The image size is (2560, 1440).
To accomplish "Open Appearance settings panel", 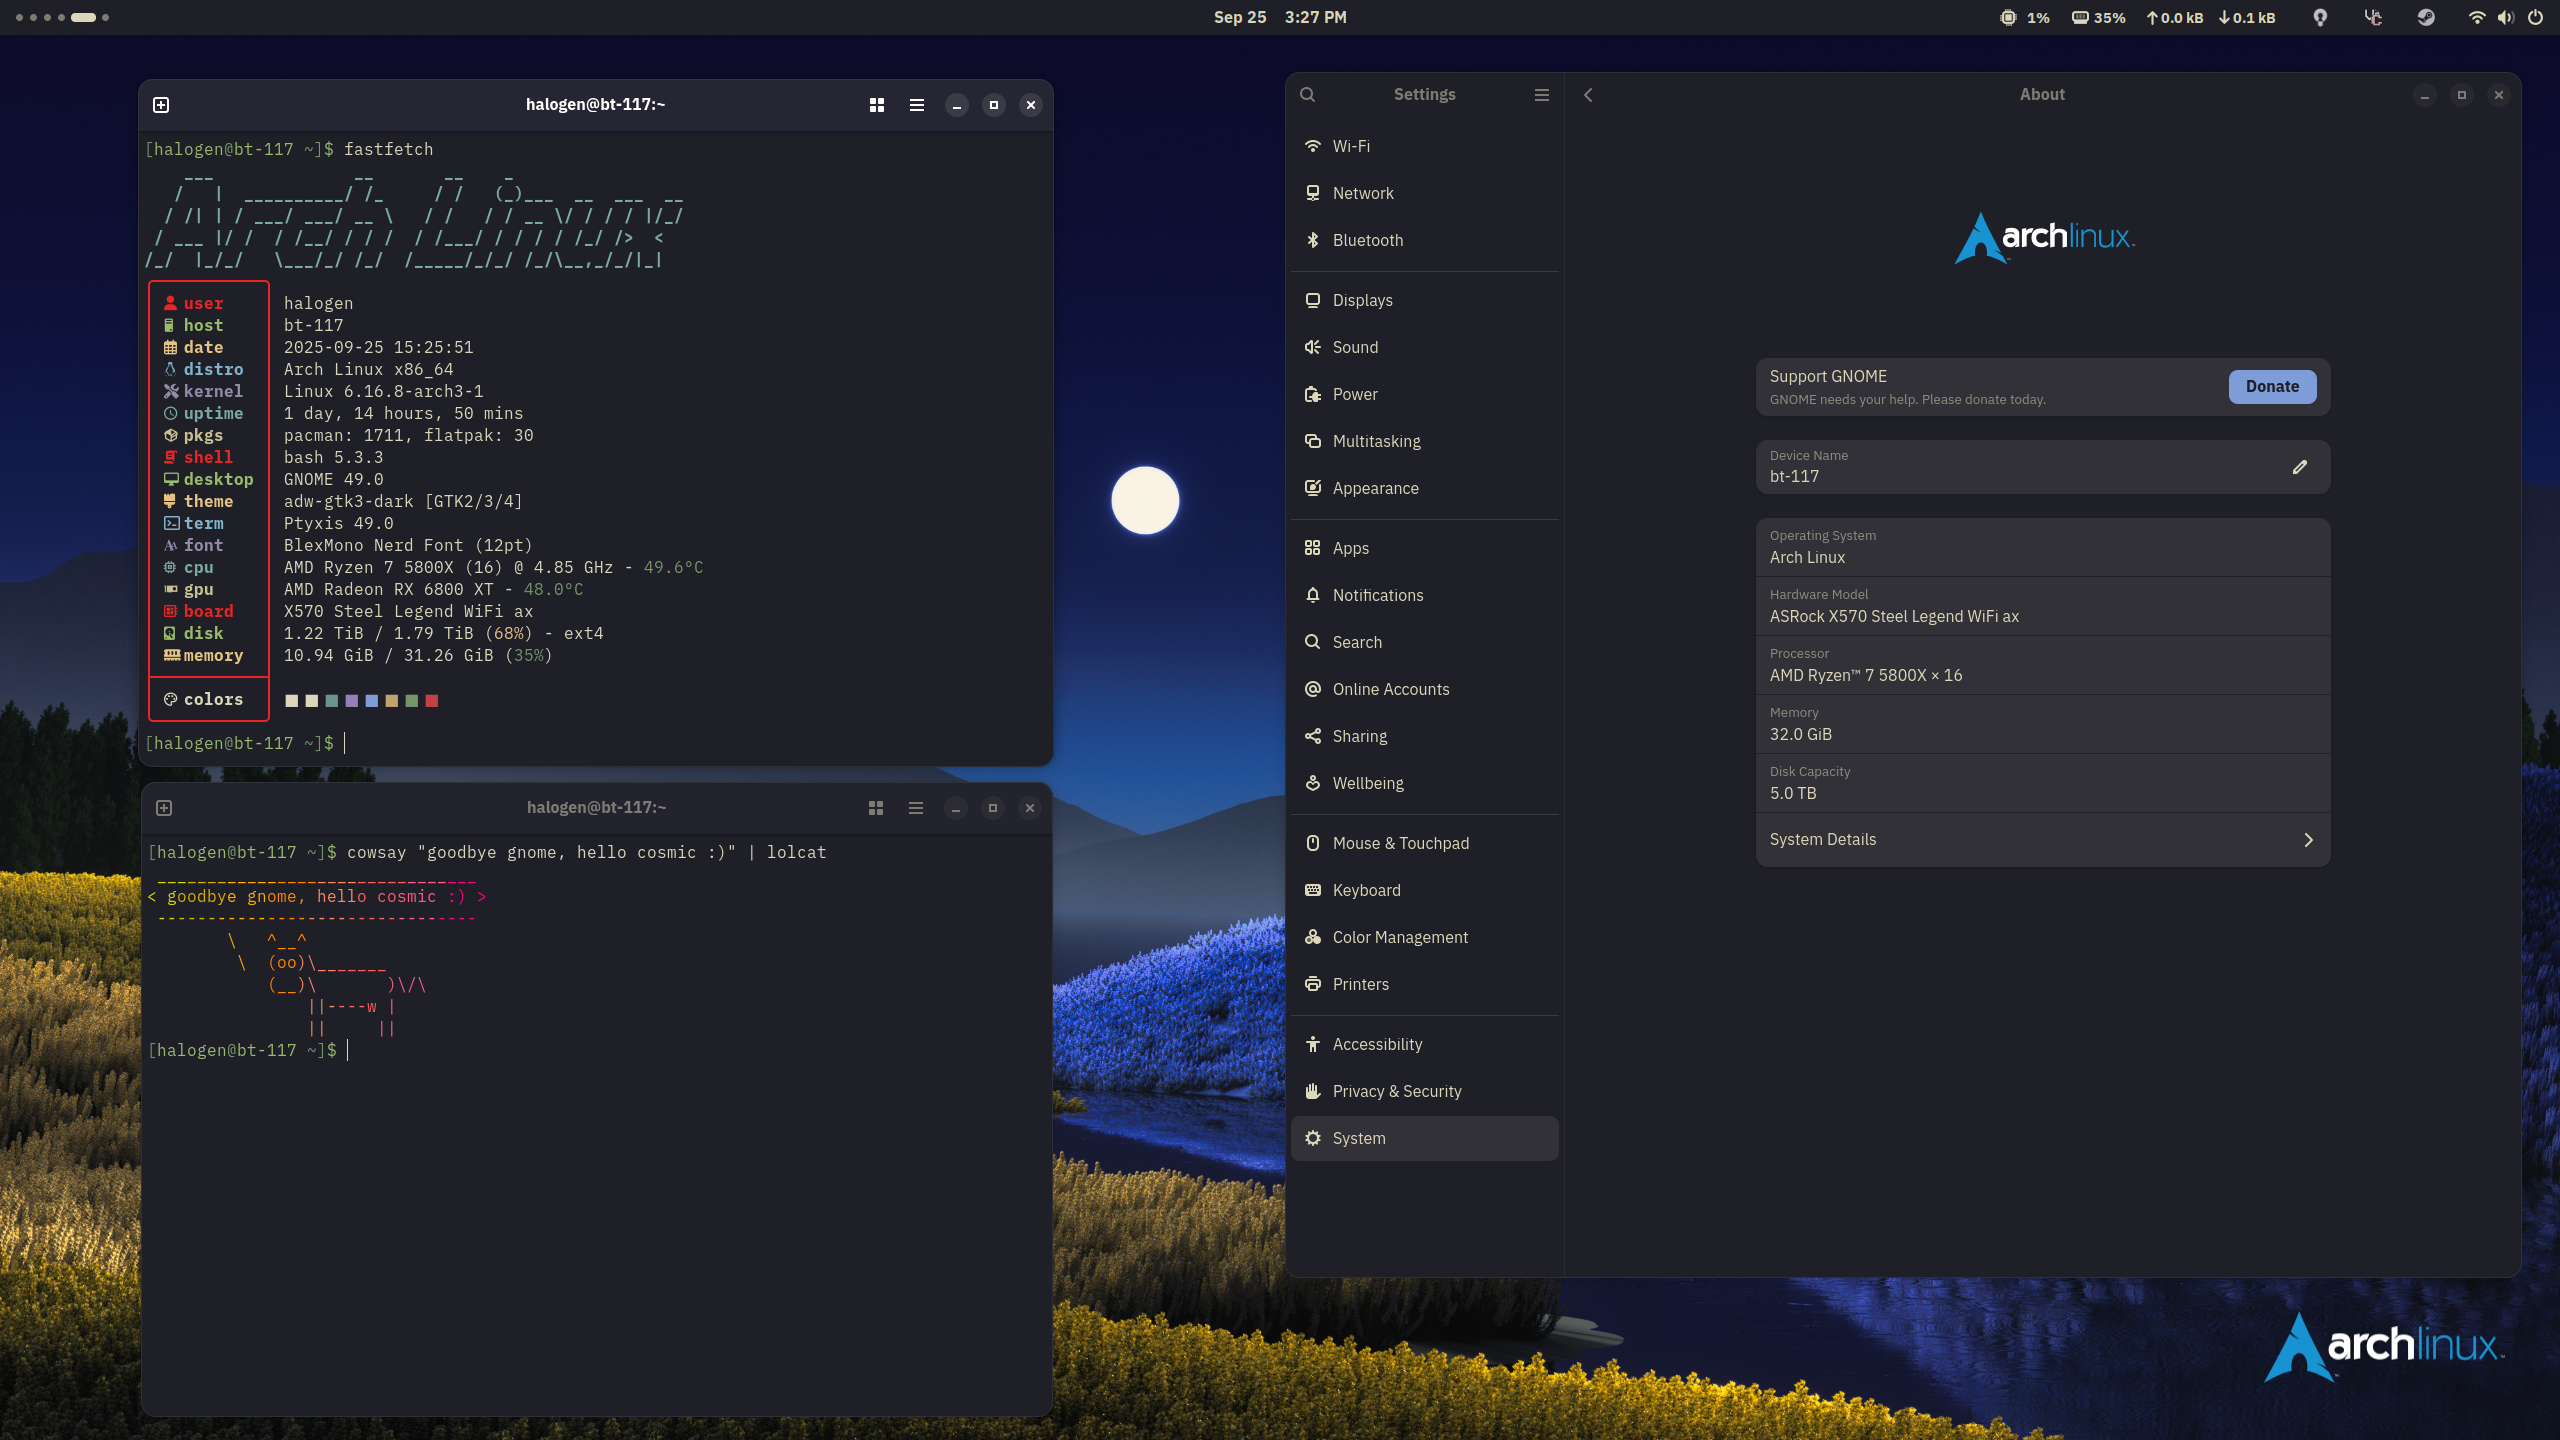I will 1375,488.
